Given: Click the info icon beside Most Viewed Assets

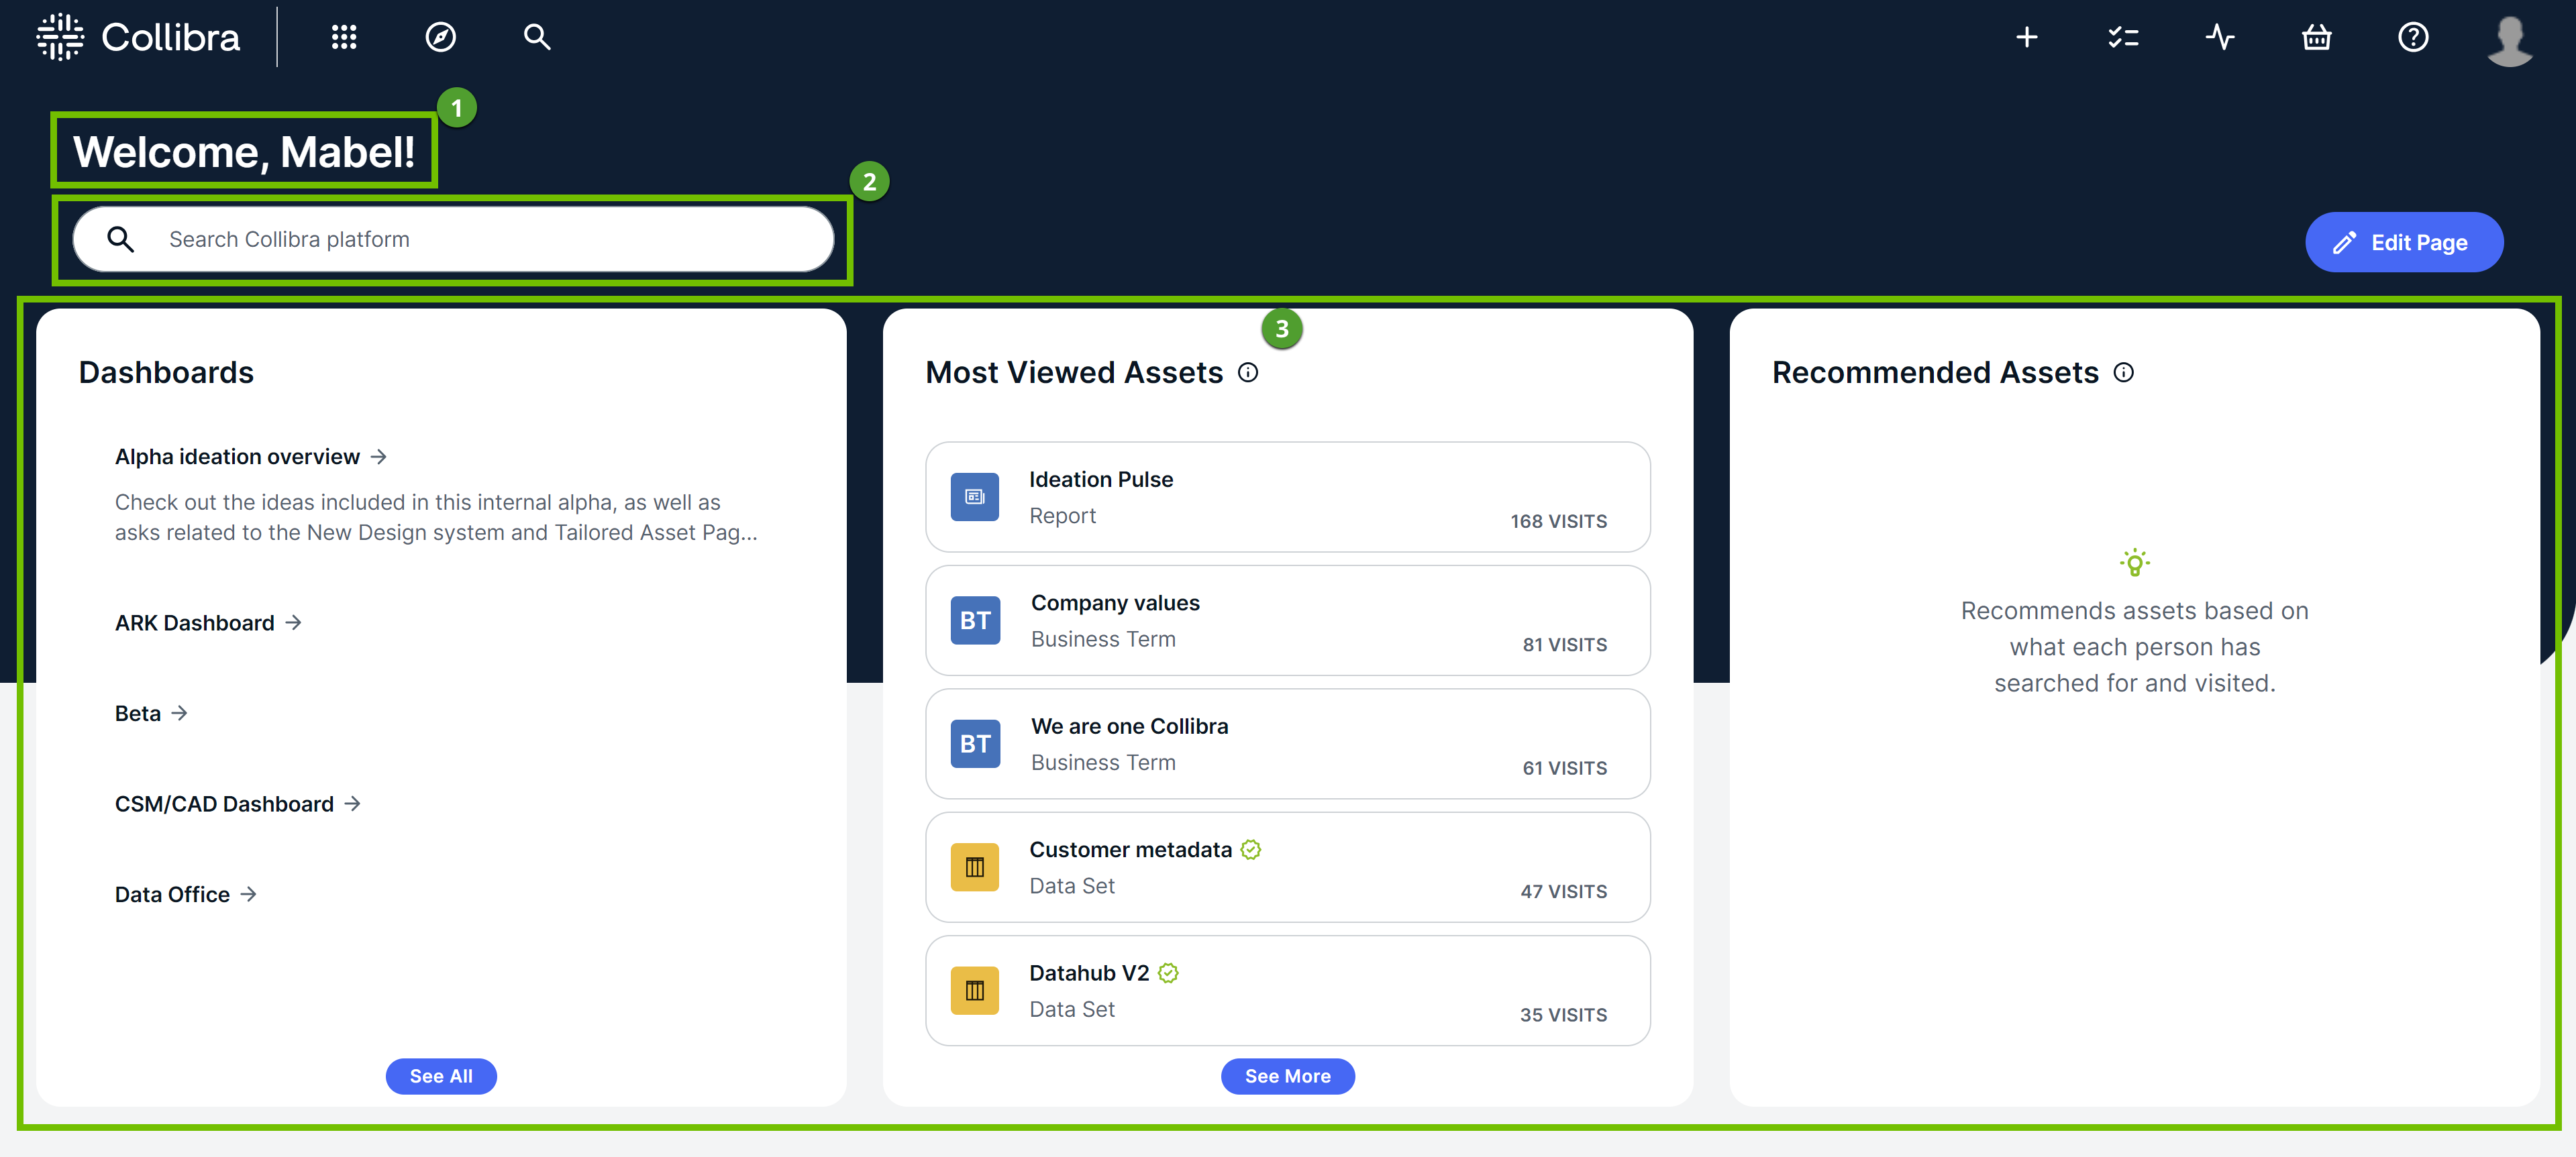Looking at the screenshot, I should (x=1248, y=372).
